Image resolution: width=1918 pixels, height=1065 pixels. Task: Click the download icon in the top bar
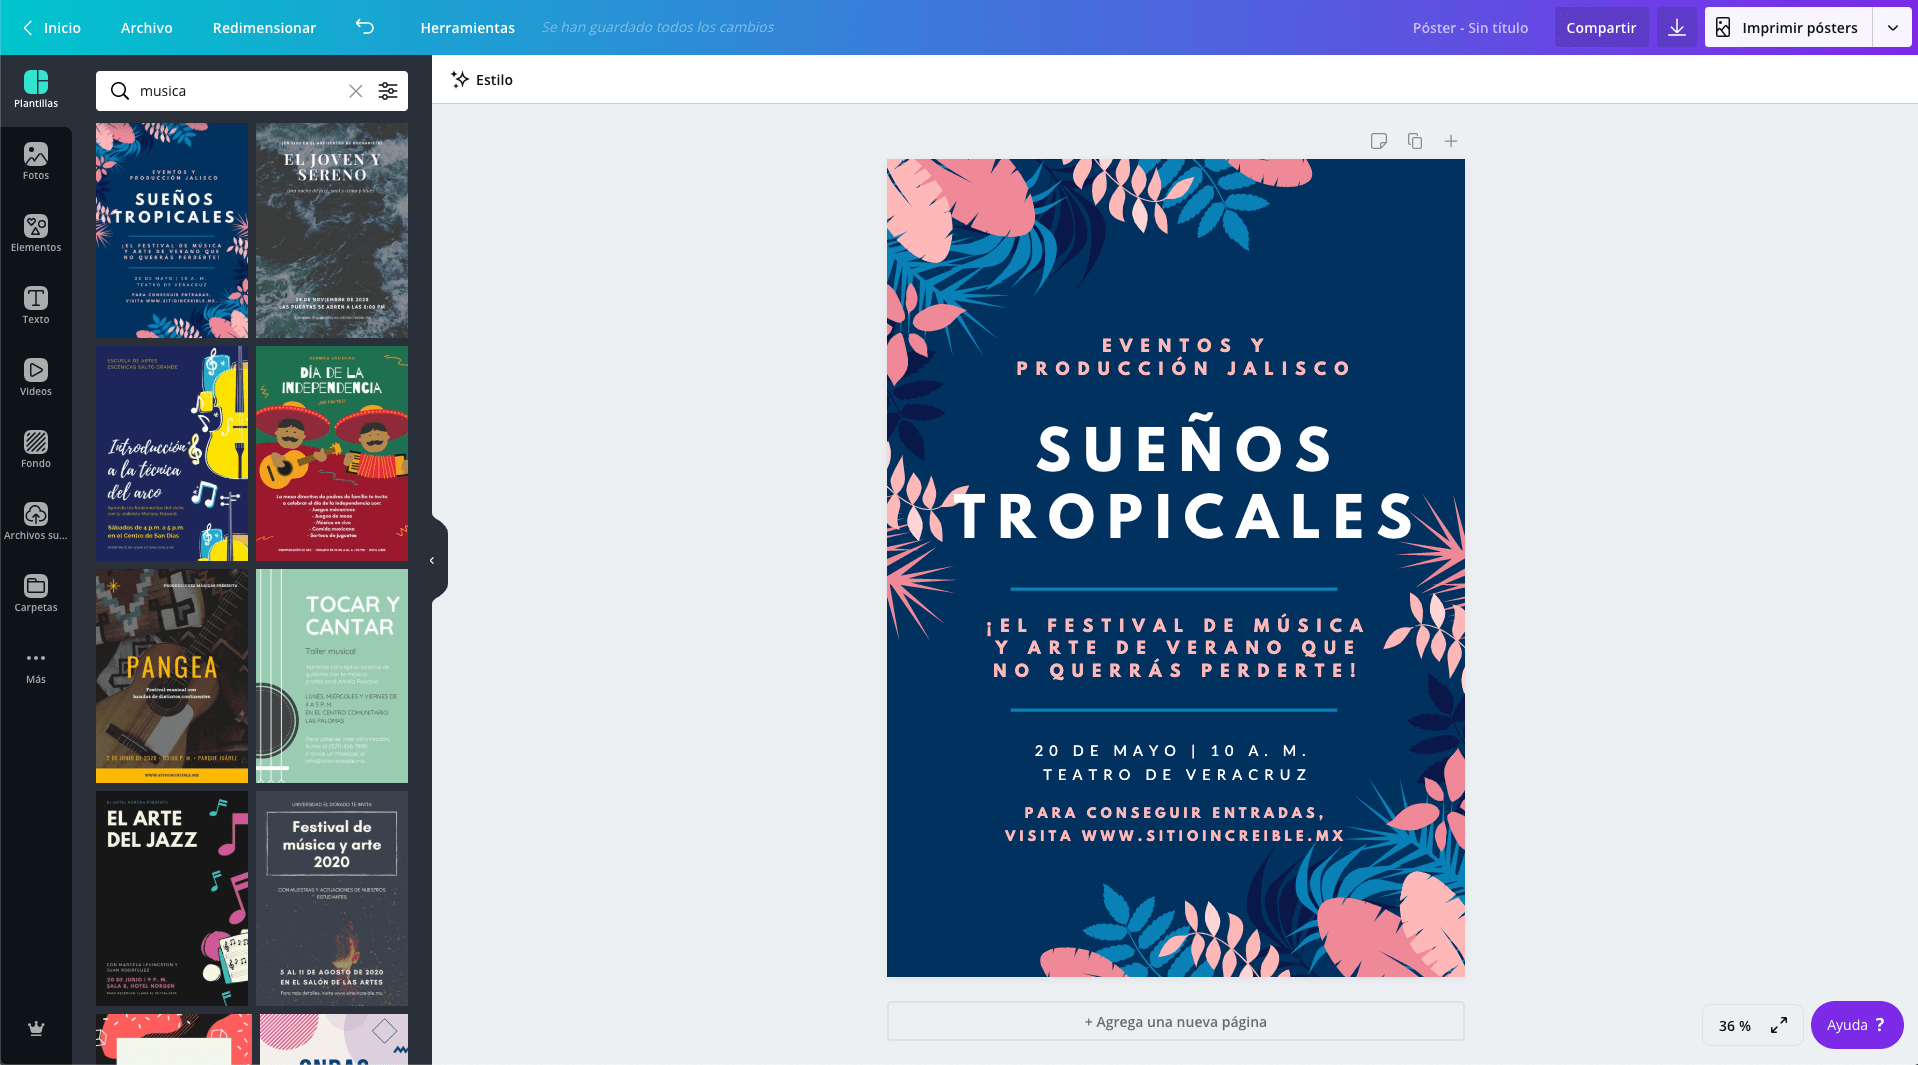(1677, 27)
